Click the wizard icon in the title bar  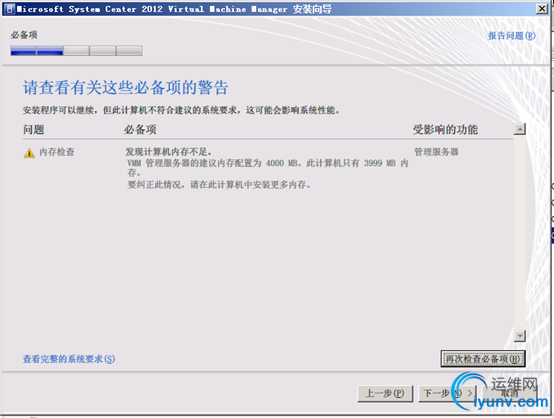tap(10, 8)
